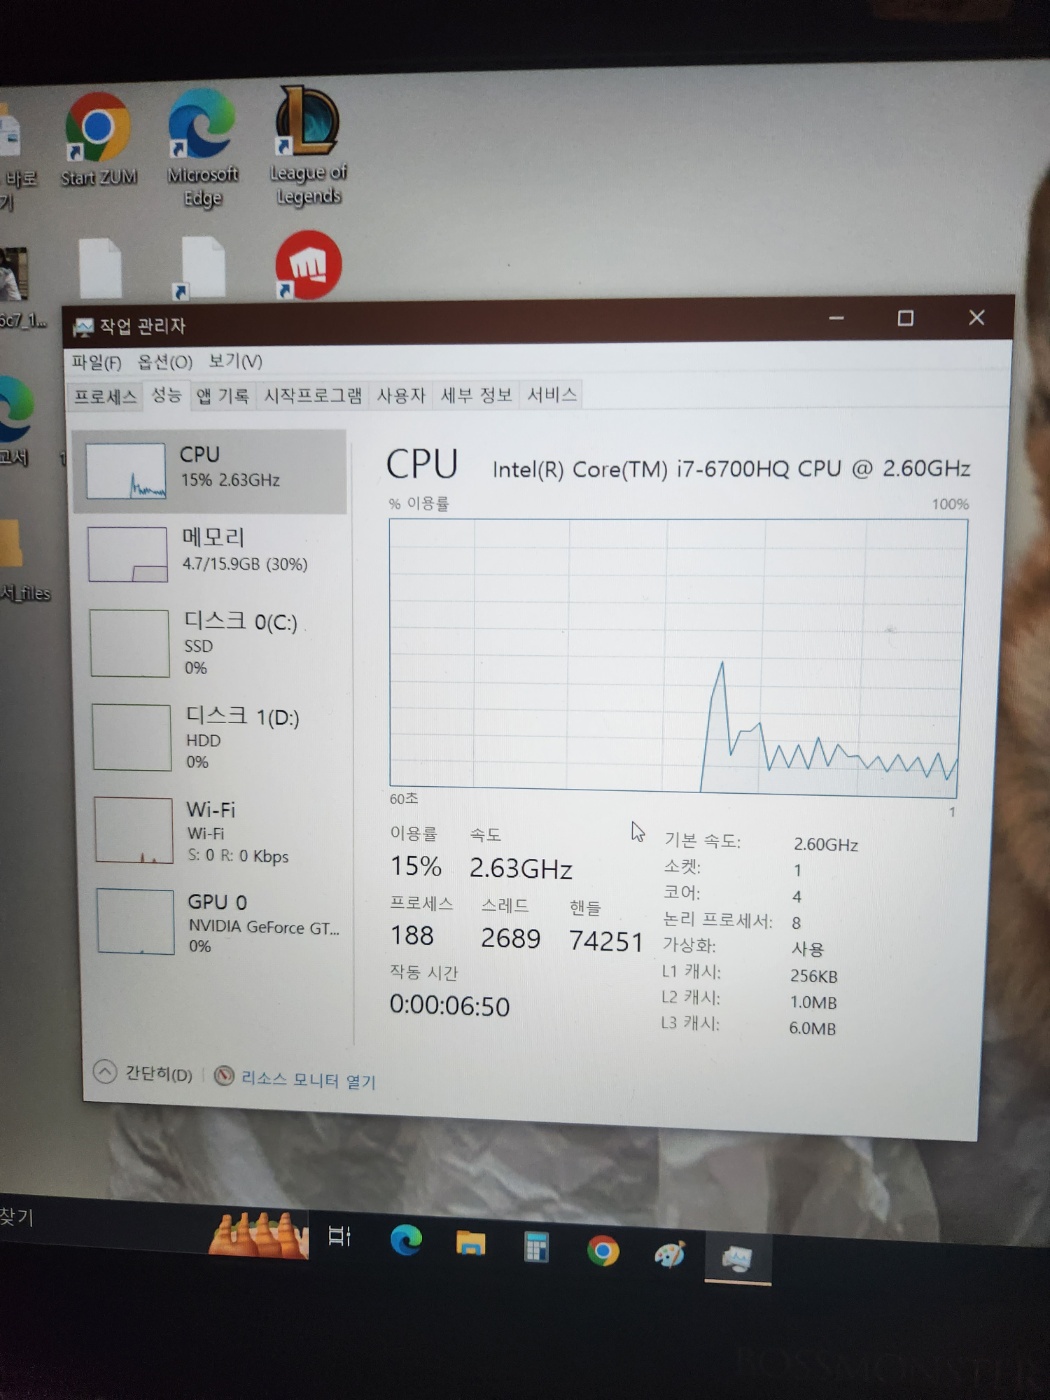The width and height of the screenshot is (1050, 1400).
Task: Open Task View on the taskbar
Action: [339, 1236]
